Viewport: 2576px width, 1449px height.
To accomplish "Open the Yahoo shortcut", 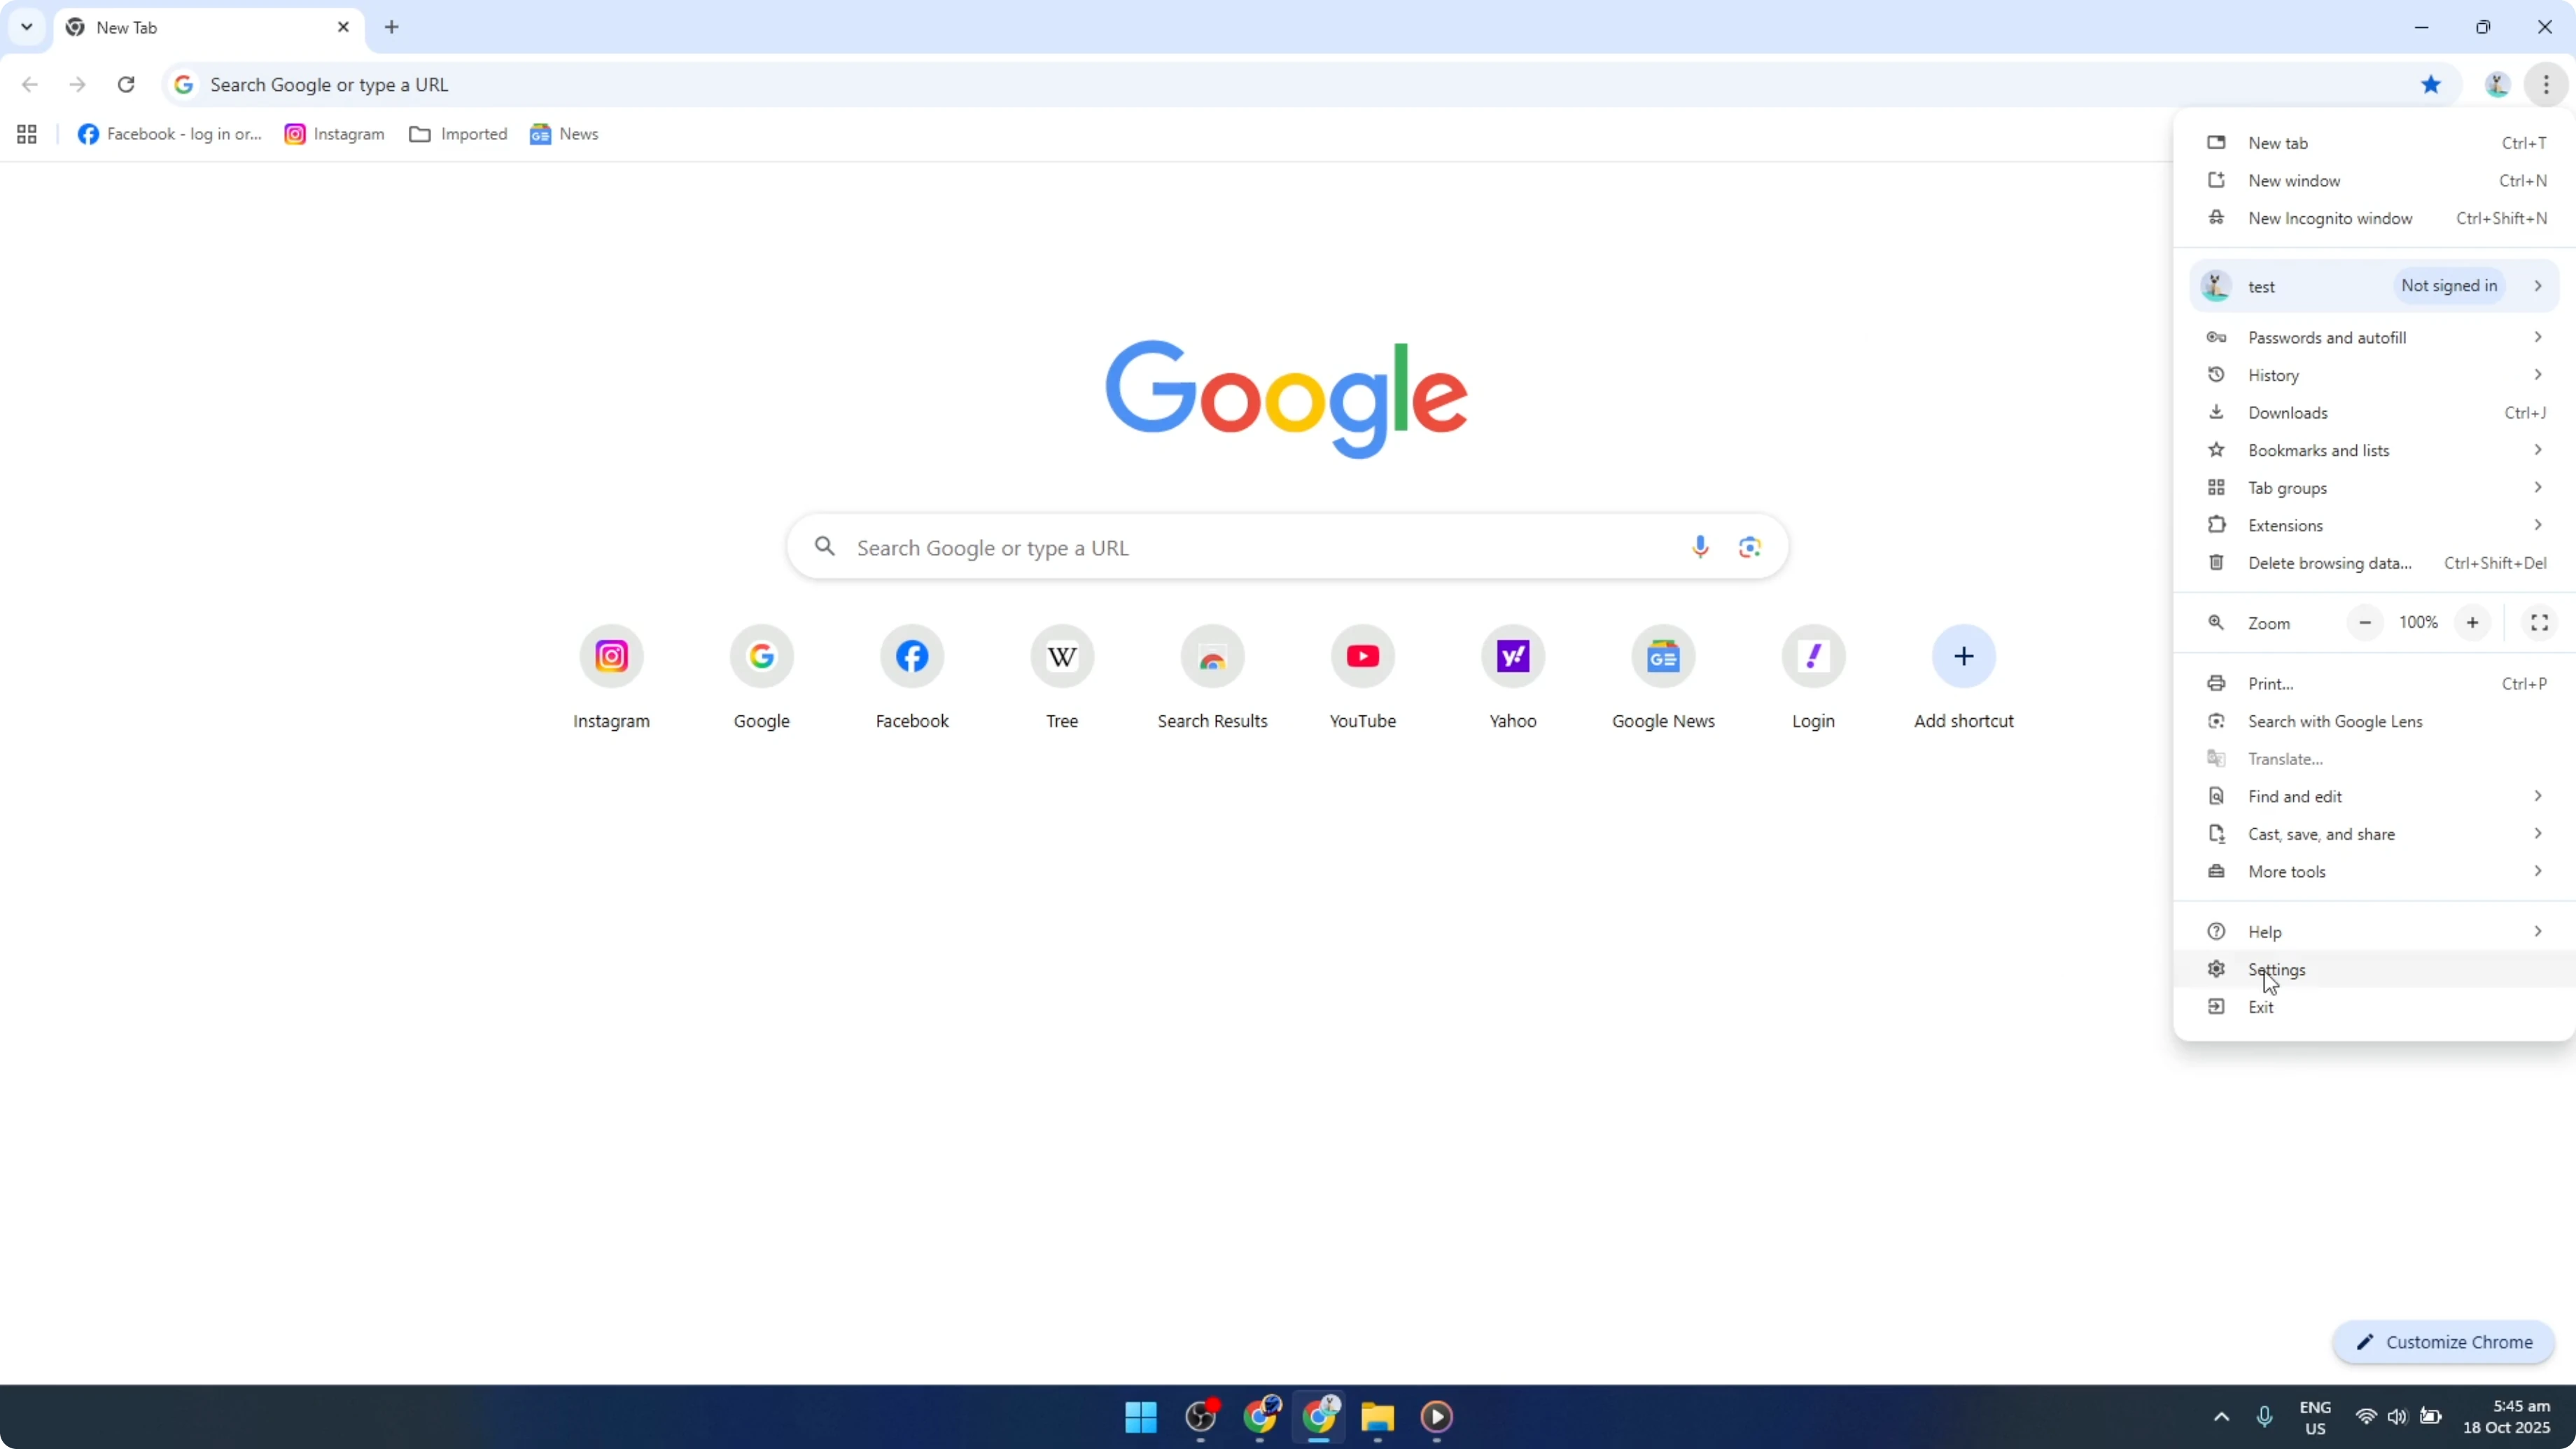I will coord(1512,656).
